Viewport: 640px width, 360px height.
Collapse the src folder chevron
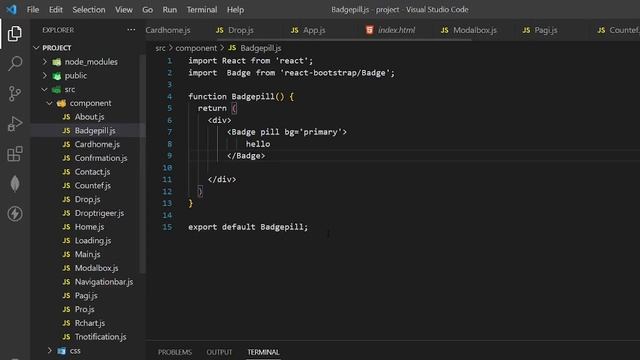click(x=44, y=89)
